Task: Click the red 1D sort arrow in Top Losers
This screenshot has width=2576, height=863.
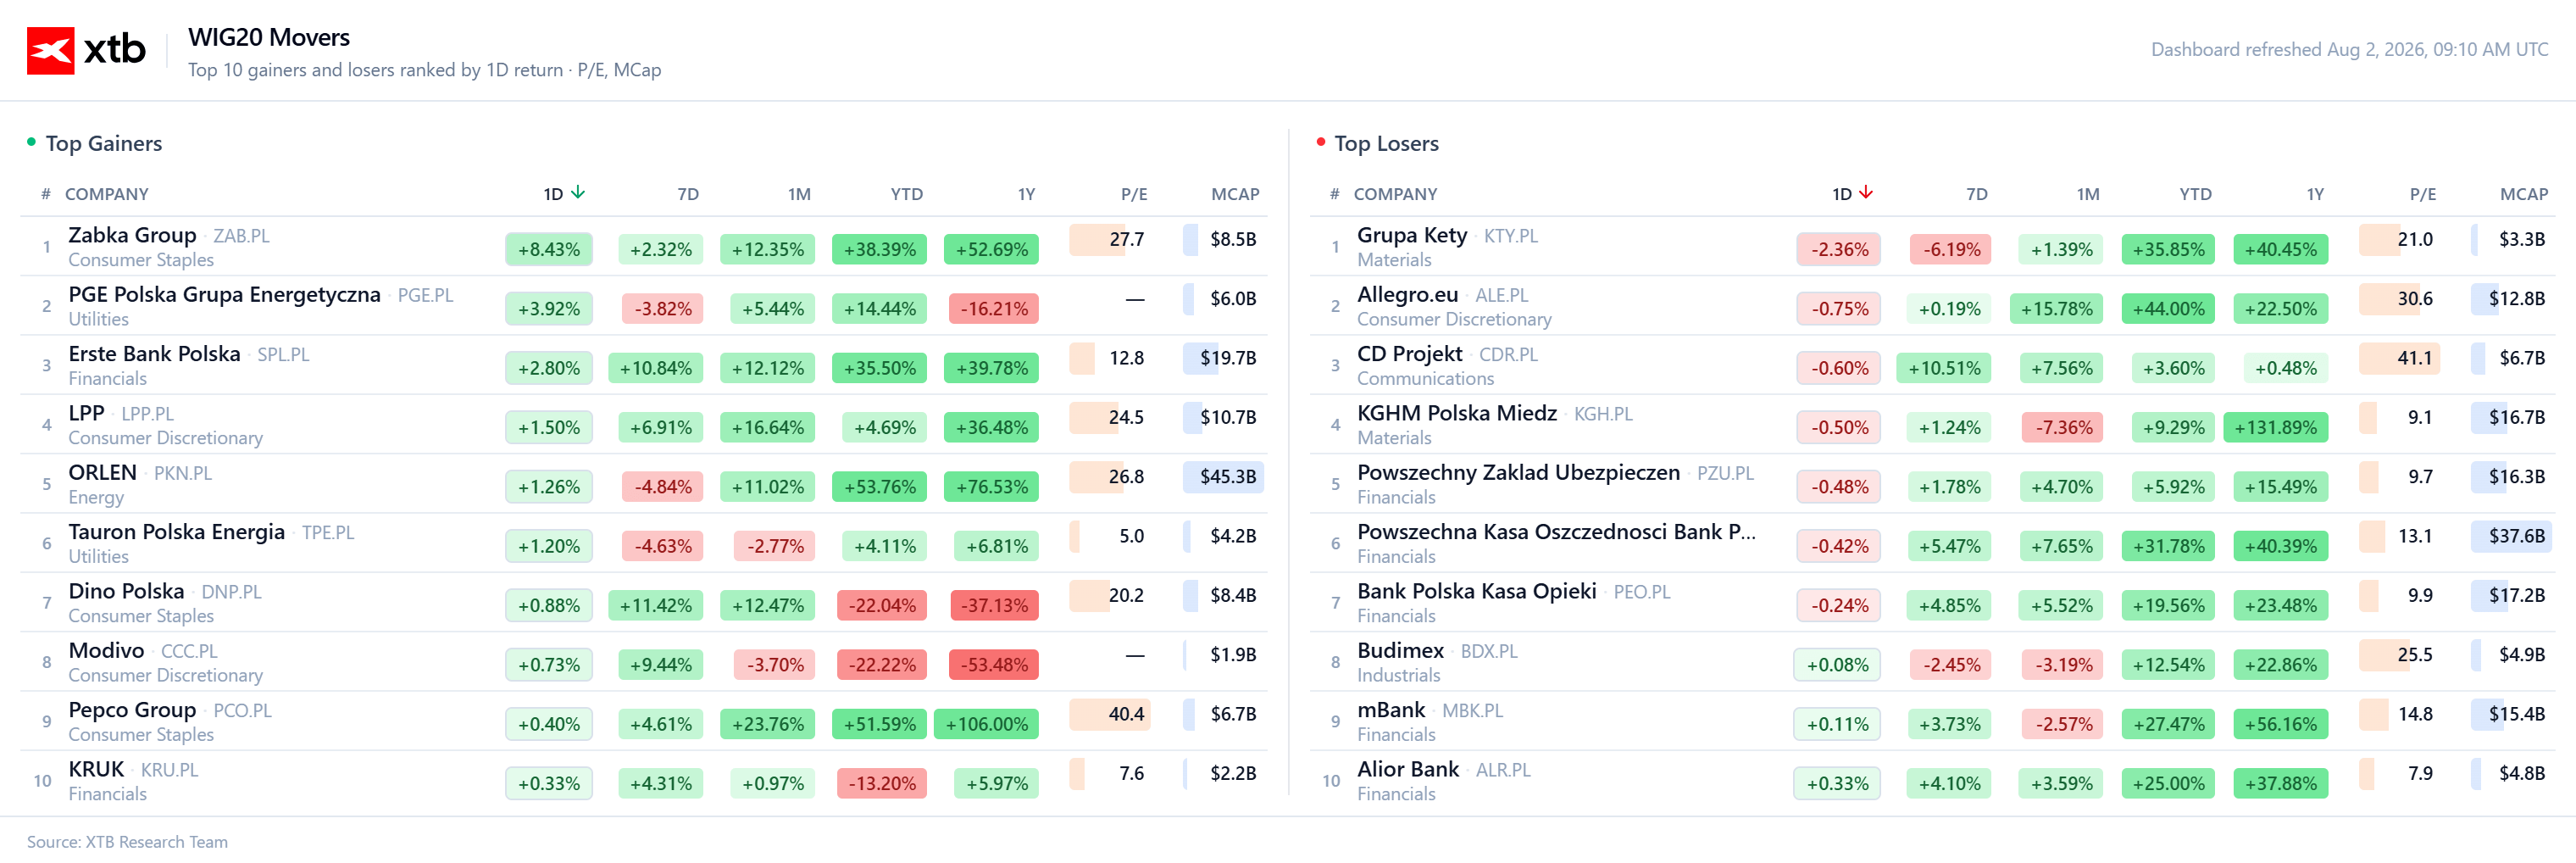Action: pyautogui.click(x=1866, y=193)
